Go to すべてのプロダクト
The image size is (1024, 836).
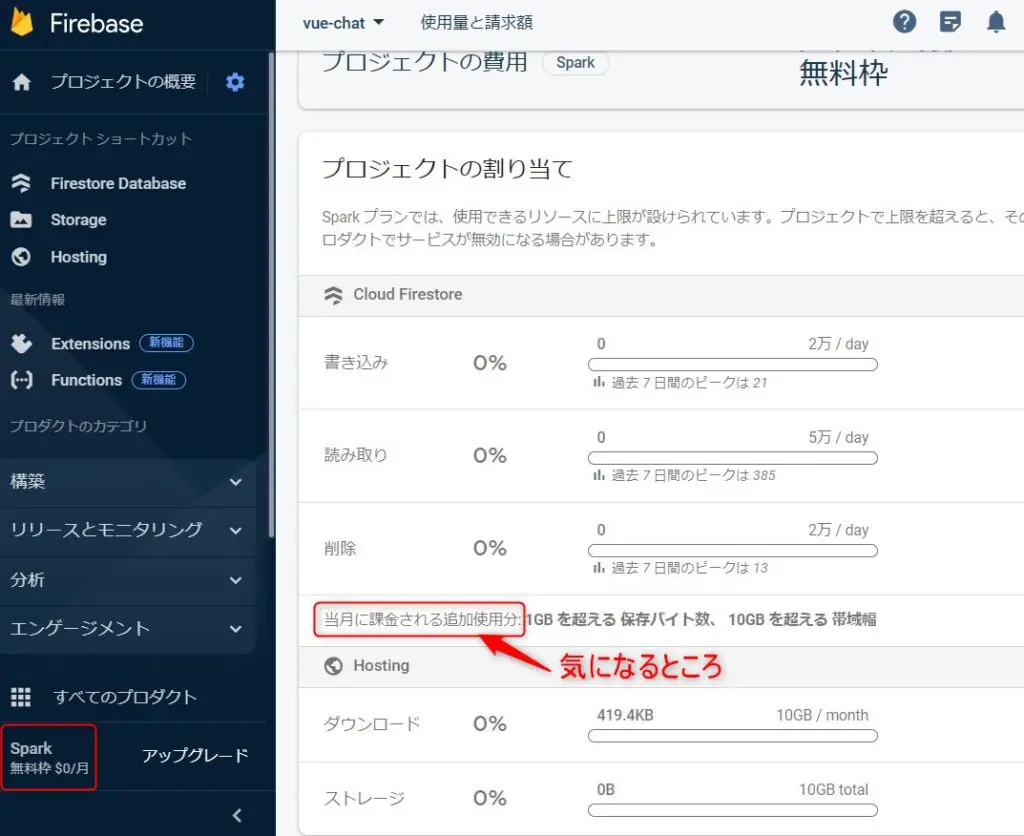coord(125,697)
